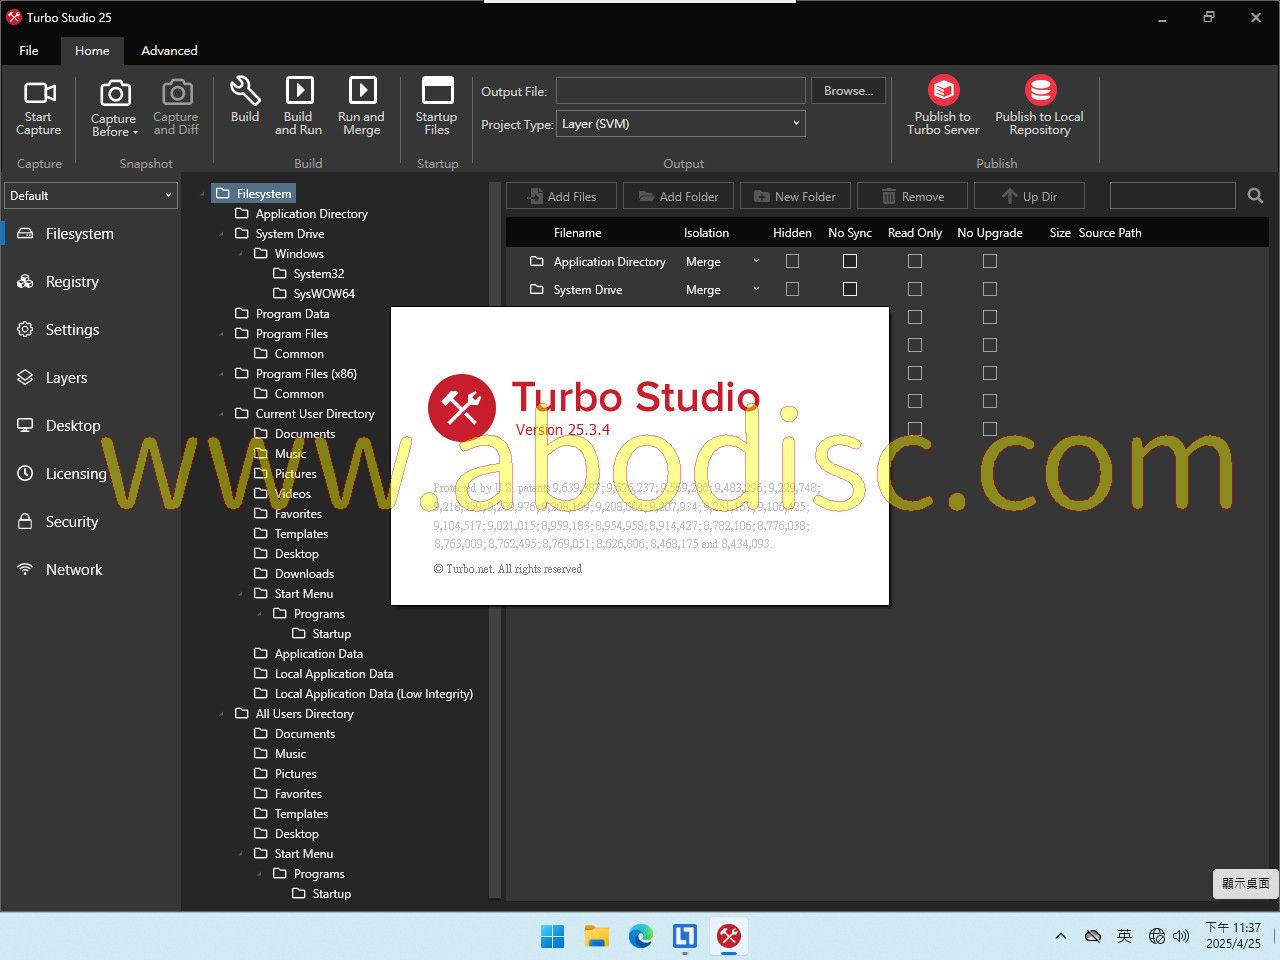Click the Build wrench icon
The image size is (1280, 960).
click(x=245, y=91)
